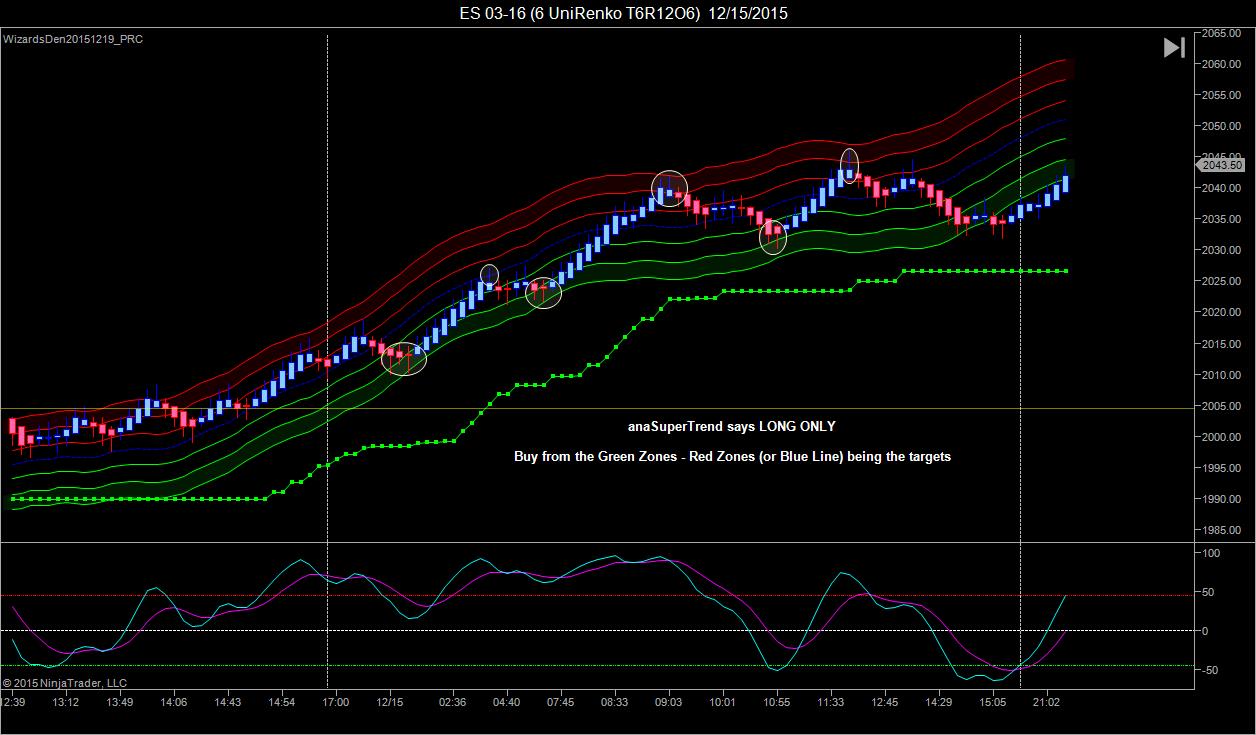
Task: Click the 2060.00 price axis label
Action: [x=1221, y=64]
